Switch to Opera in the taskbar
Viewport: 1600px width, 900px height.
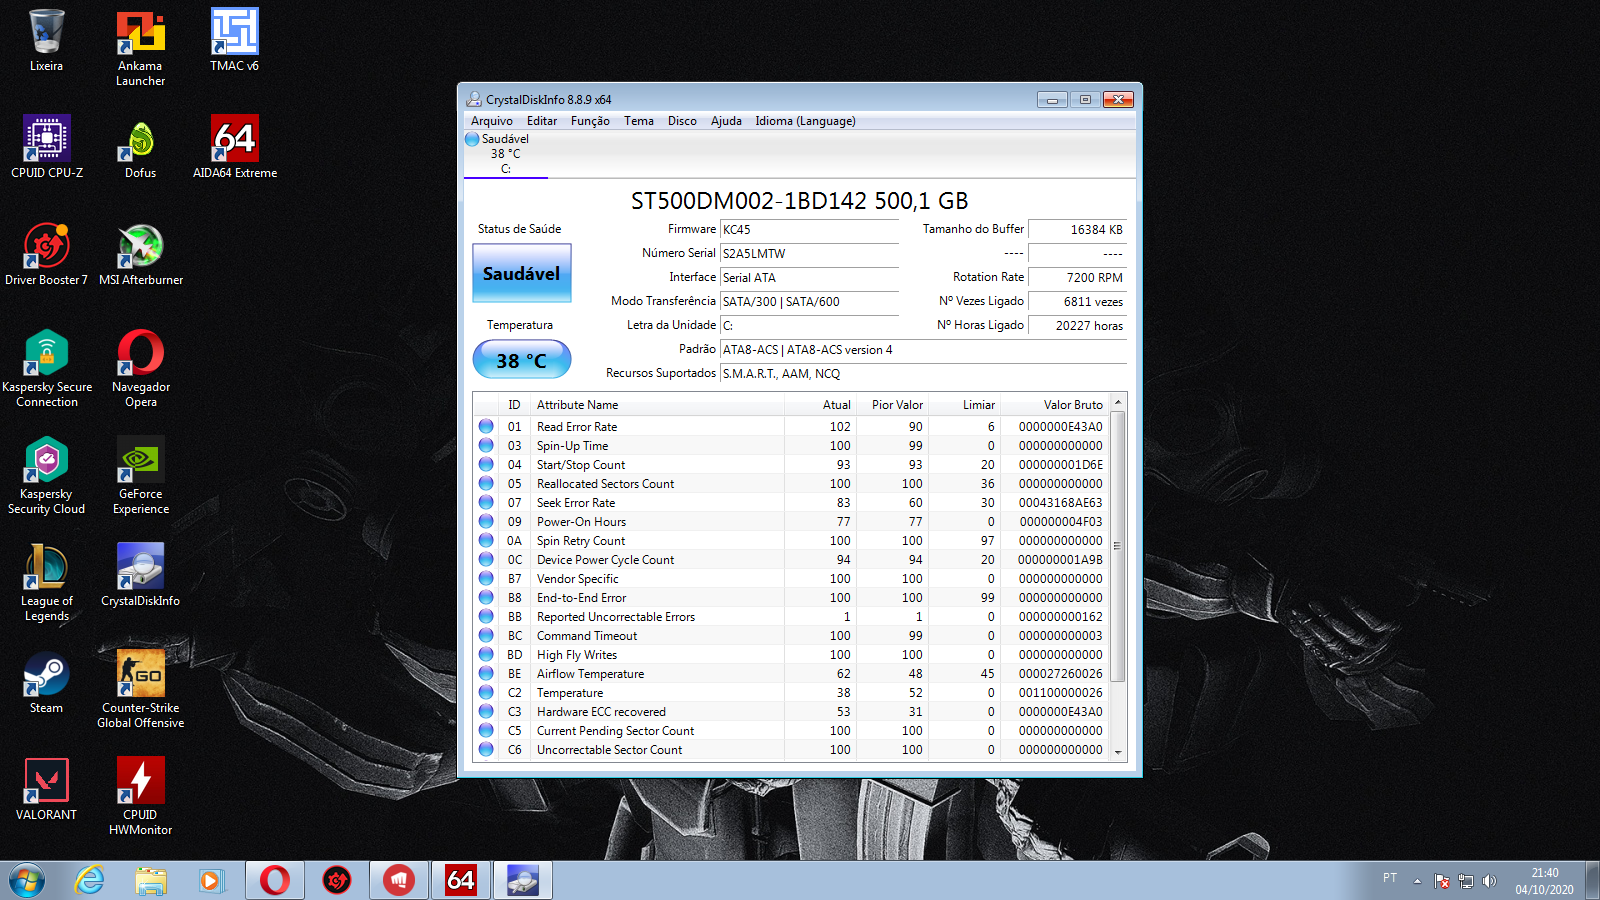click(x=275, y=880)
